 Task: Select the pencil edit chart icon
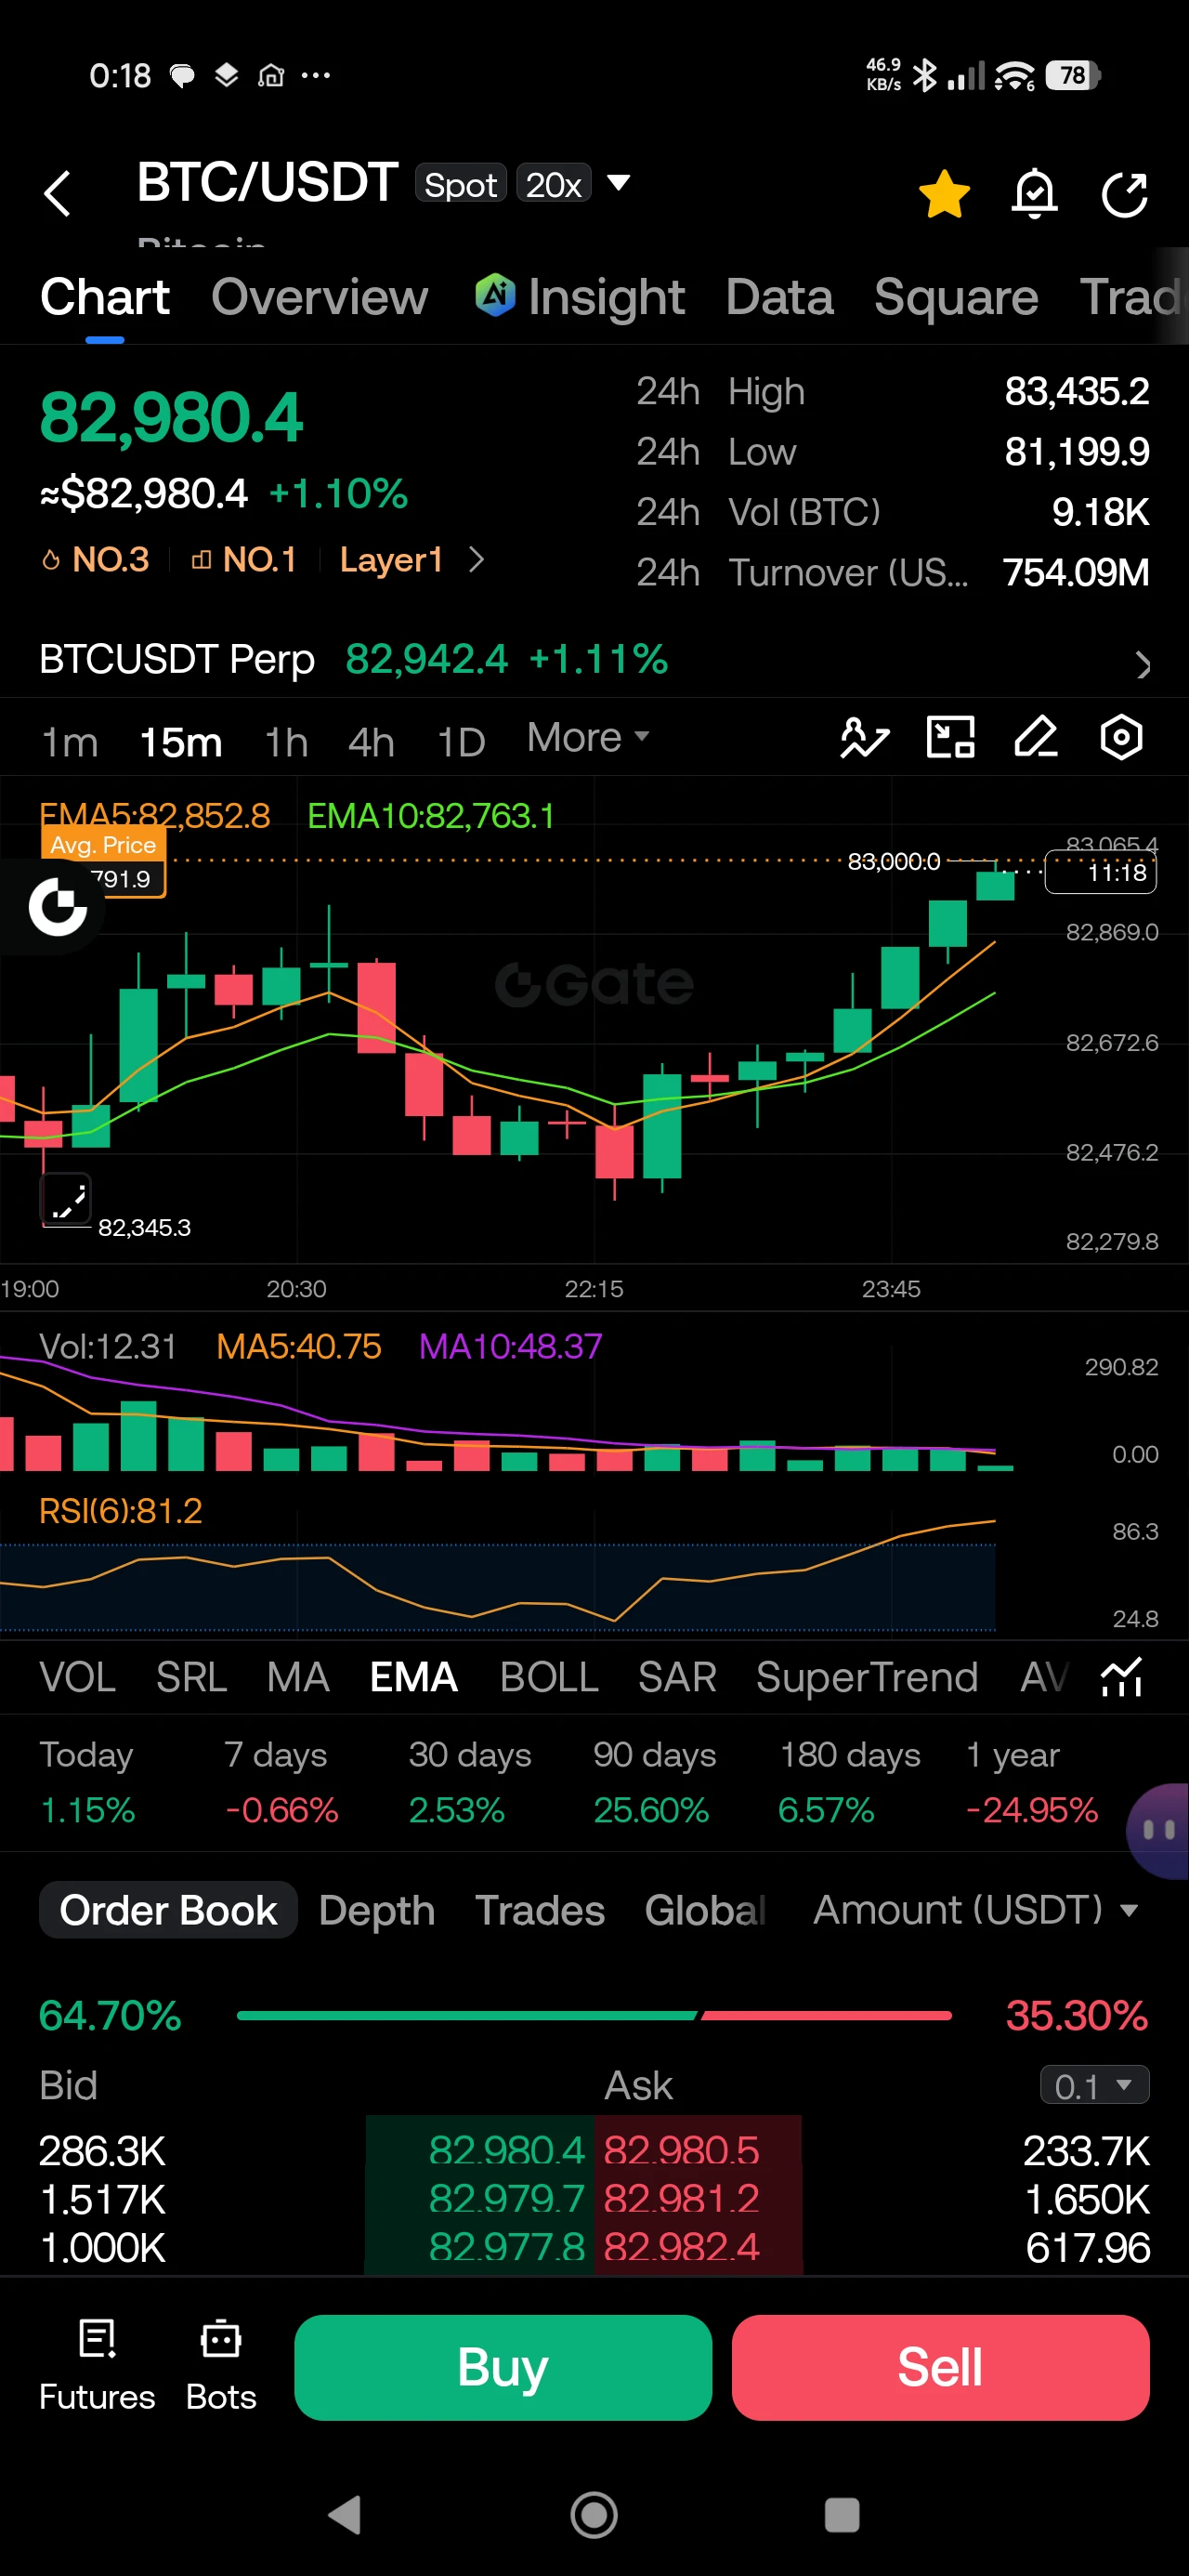pos(1036,738)
